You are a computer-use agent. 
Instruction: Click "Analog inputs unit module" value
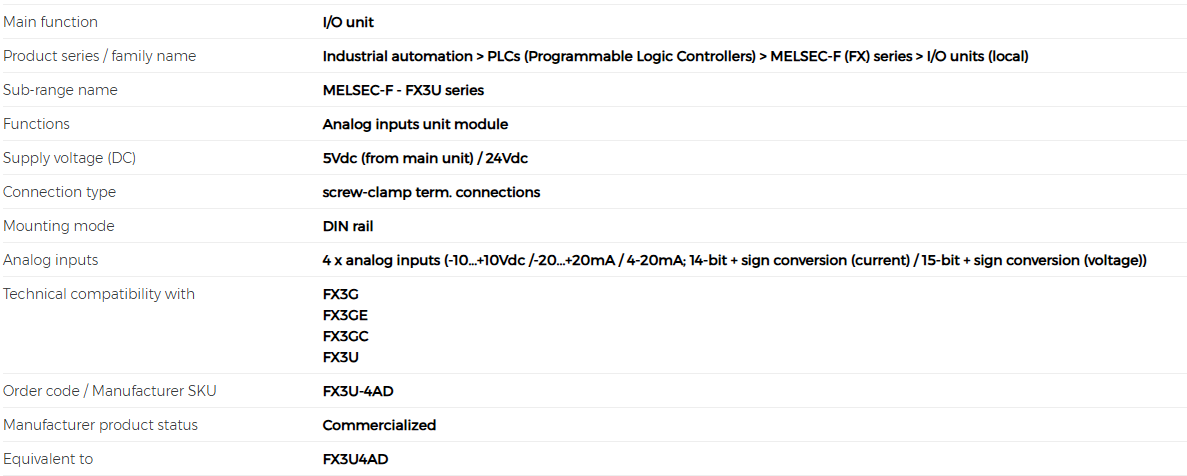tap(415, 124)
